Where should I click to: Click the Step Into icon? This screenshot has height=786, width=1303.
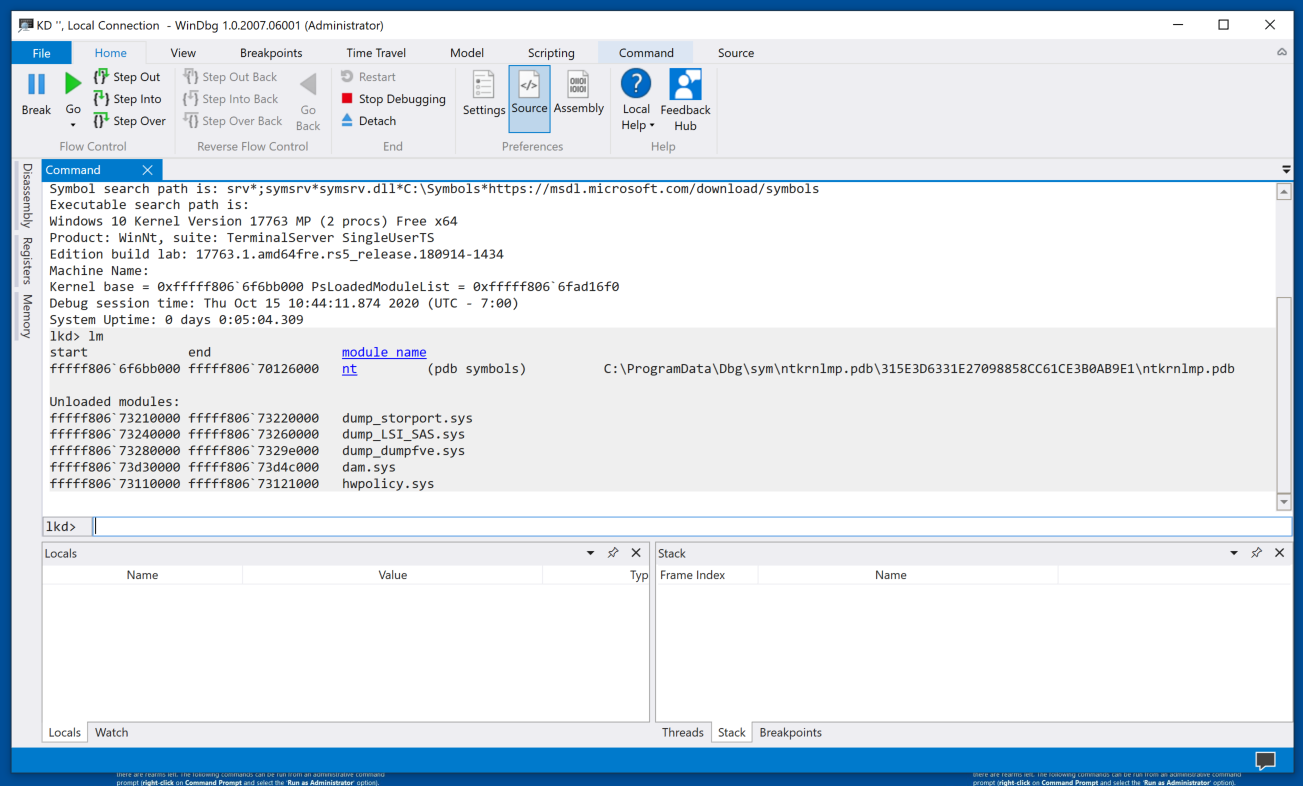(x=101, y=99)
